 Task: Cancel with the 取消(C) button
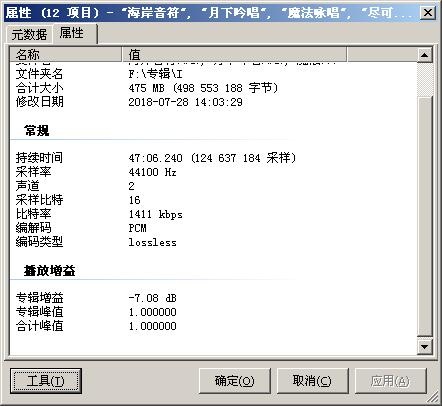312,381
